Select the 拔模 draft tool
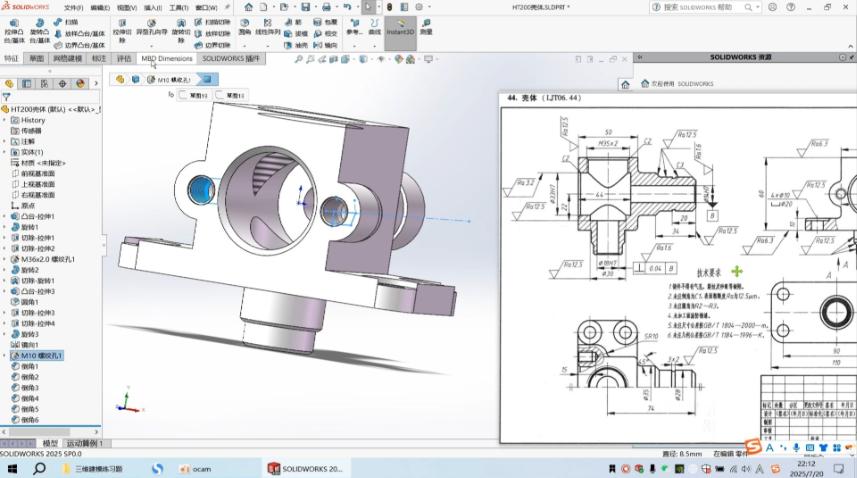This screenshot has width=857, height=478. [x=296, y=34]
